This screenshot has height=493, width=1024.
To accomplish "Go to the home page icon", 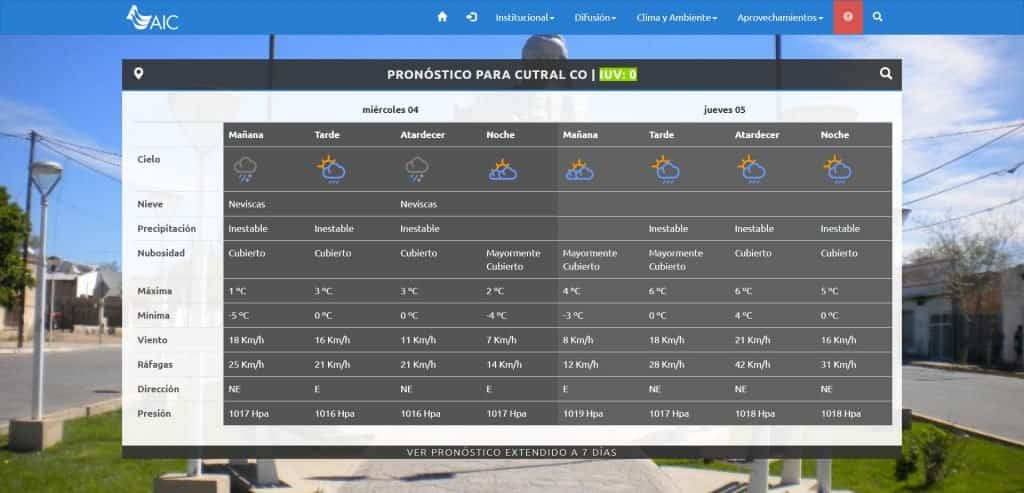I will point(442,17).
